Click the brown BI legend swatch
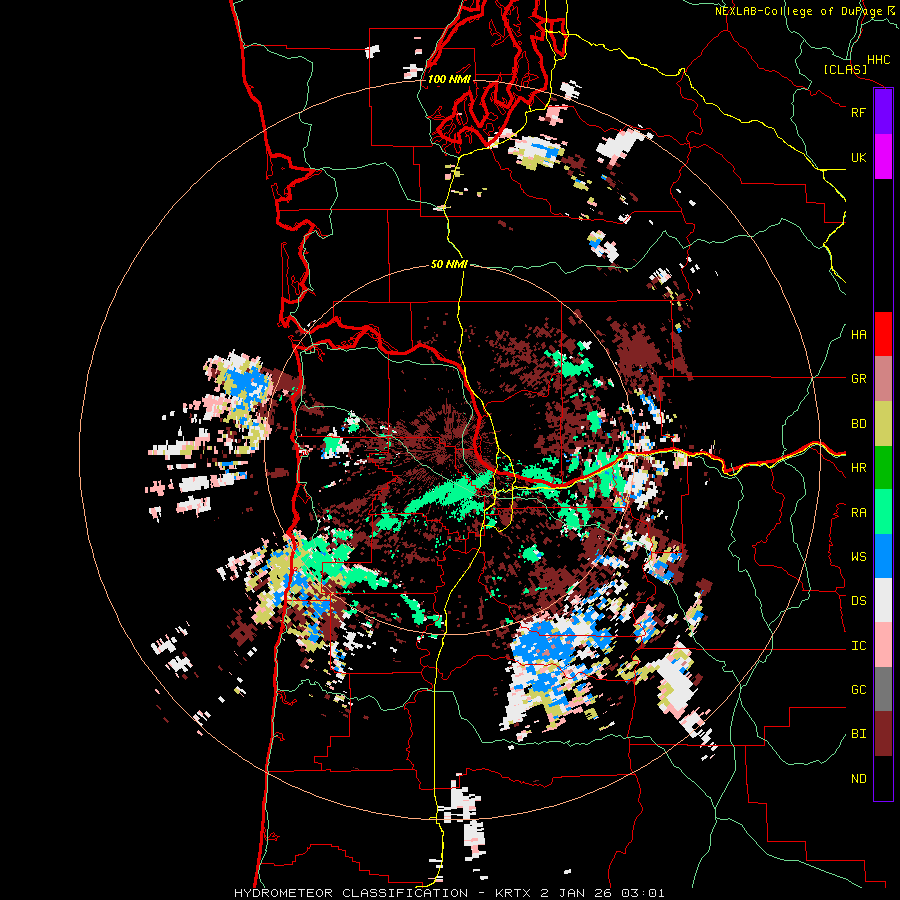This screenshot has height=900, width=900. coord(883,734)
